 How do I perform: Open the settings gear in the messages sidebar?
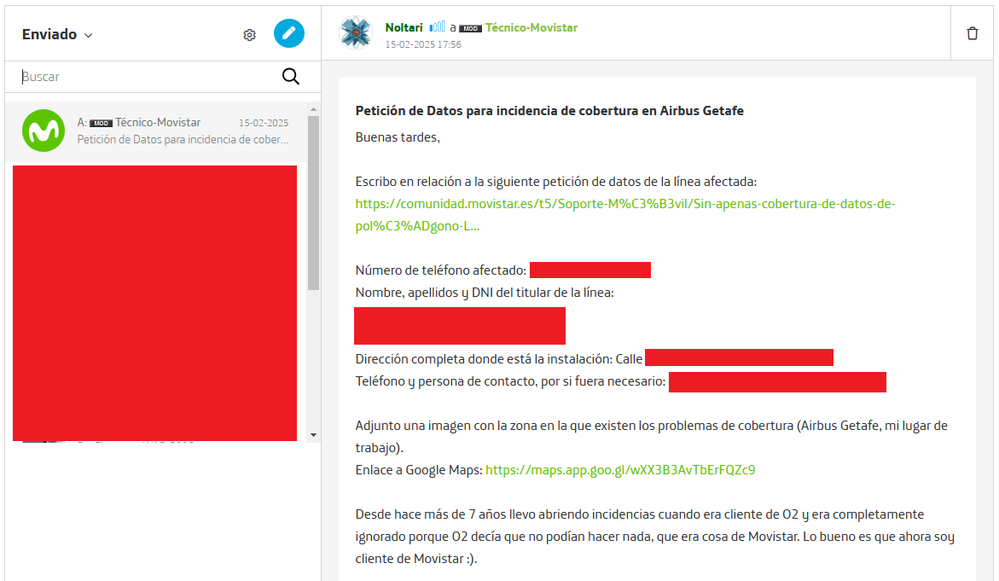249,33
